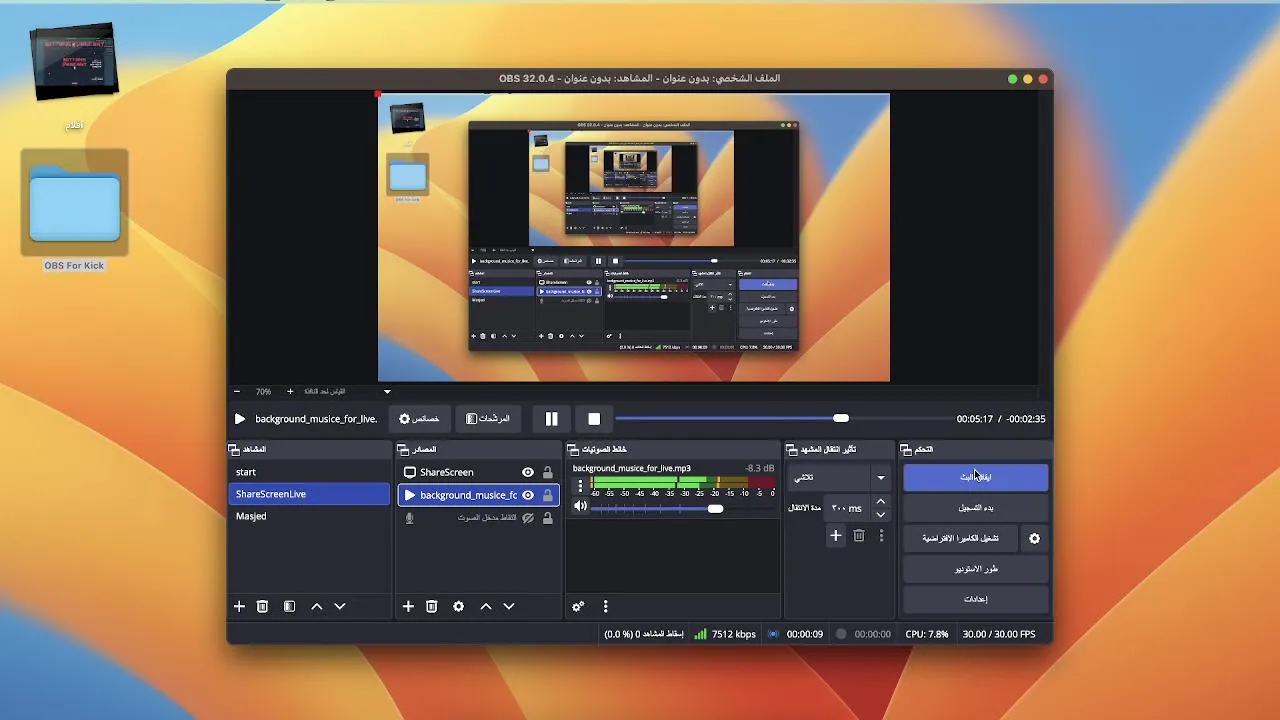Open the audio mixer dock menu dots
Viewport: 1280px width, 720px height.
click(x=605, y=606)
